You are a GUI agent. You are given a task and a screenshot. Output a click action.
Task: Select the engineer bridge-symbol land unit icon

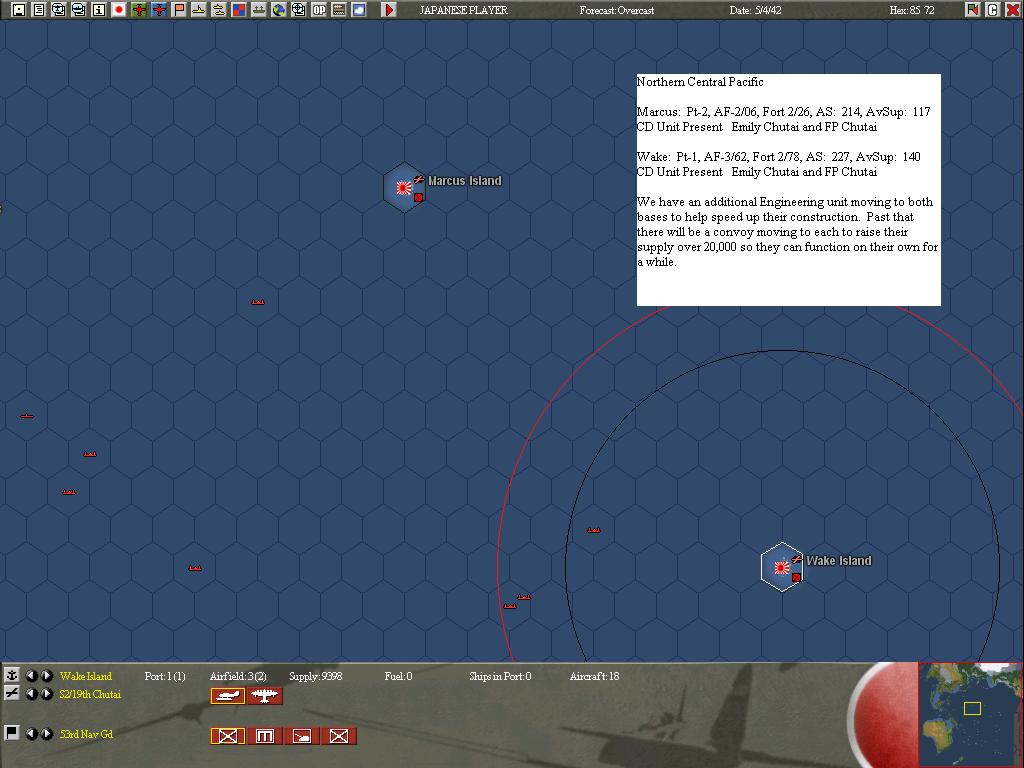[x=264, y=736]
